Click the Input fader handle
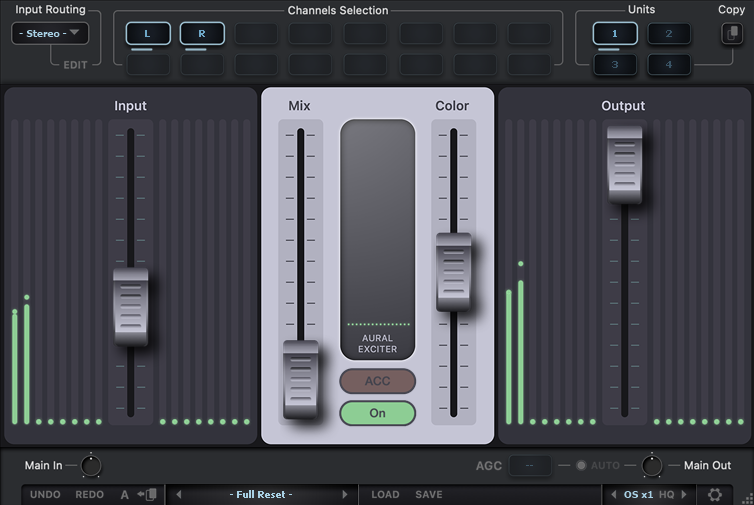754x505 pixels. coord(130,307)
